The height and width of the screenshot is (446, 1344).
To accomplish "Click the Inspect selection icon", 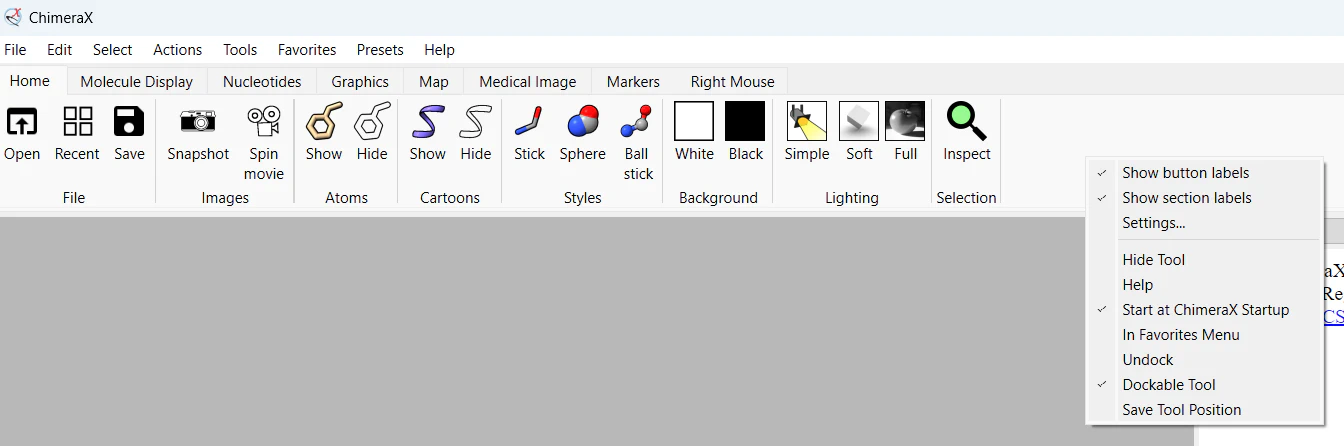I will [966, 122].
